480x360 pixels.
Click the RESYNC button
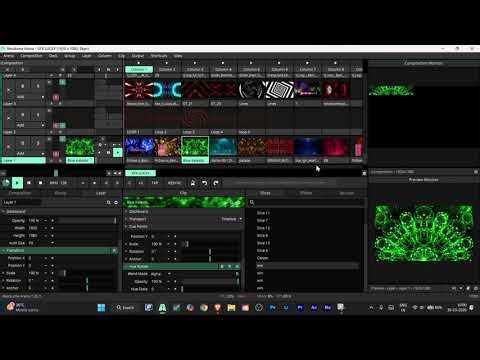pos(174,183)
